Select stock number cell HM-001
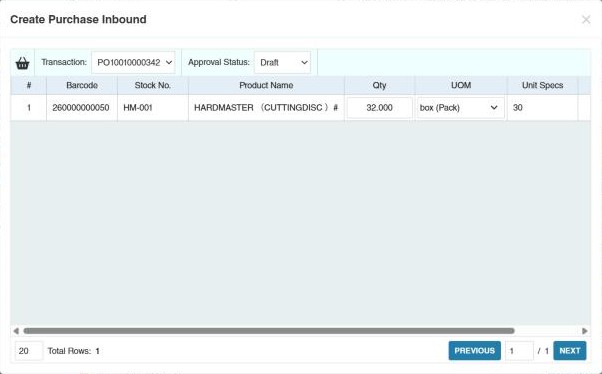 coord(153,108)
